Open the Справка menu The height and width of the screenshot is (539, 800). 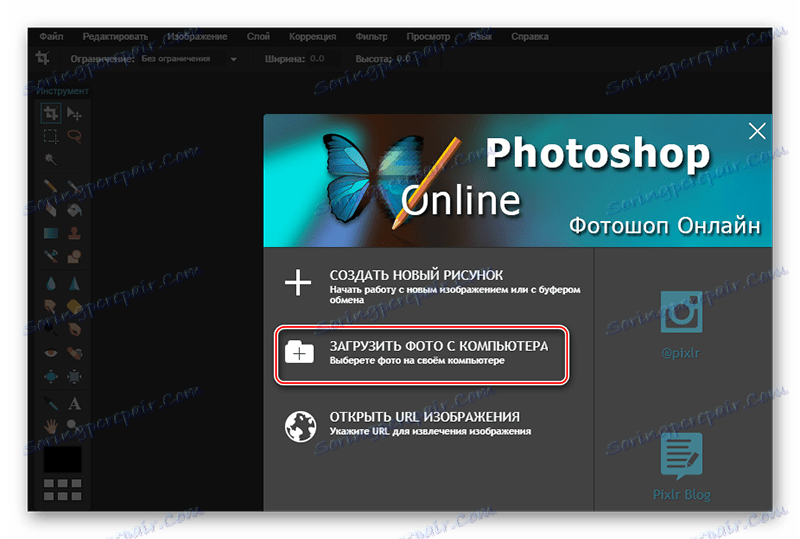[x=530, y=37]
